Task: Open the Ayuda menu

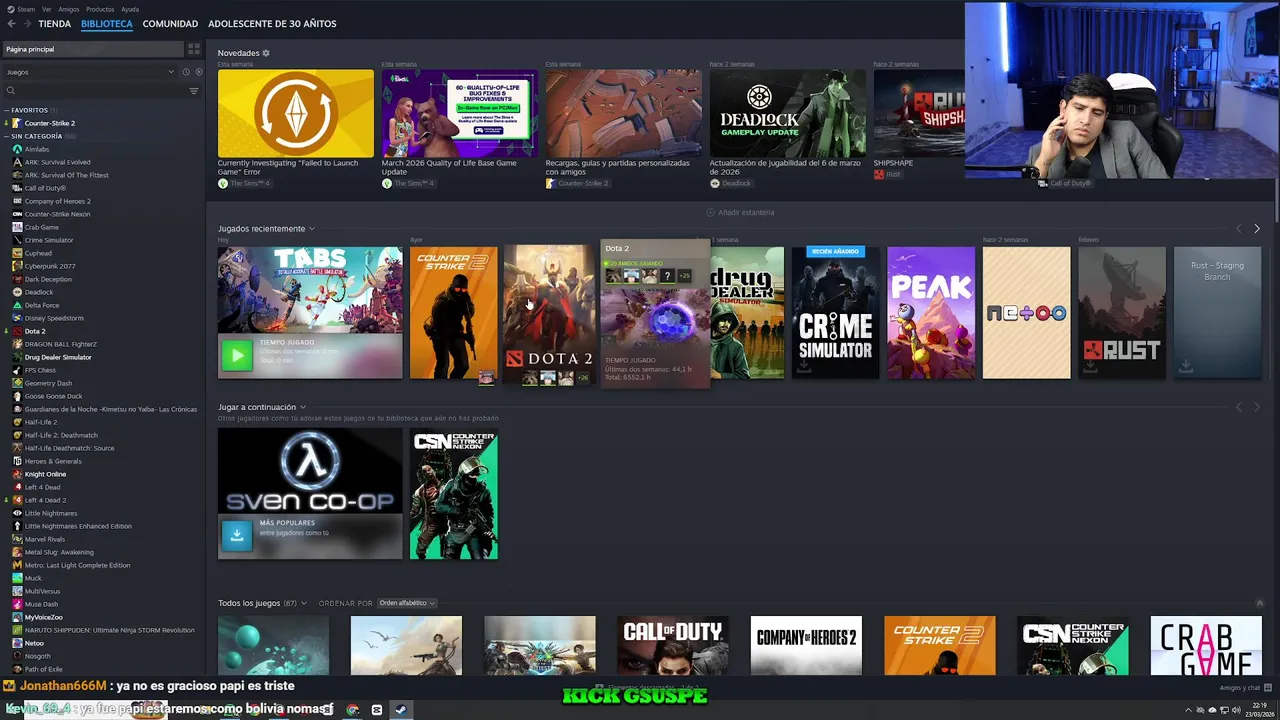Action: pos(130,9)
